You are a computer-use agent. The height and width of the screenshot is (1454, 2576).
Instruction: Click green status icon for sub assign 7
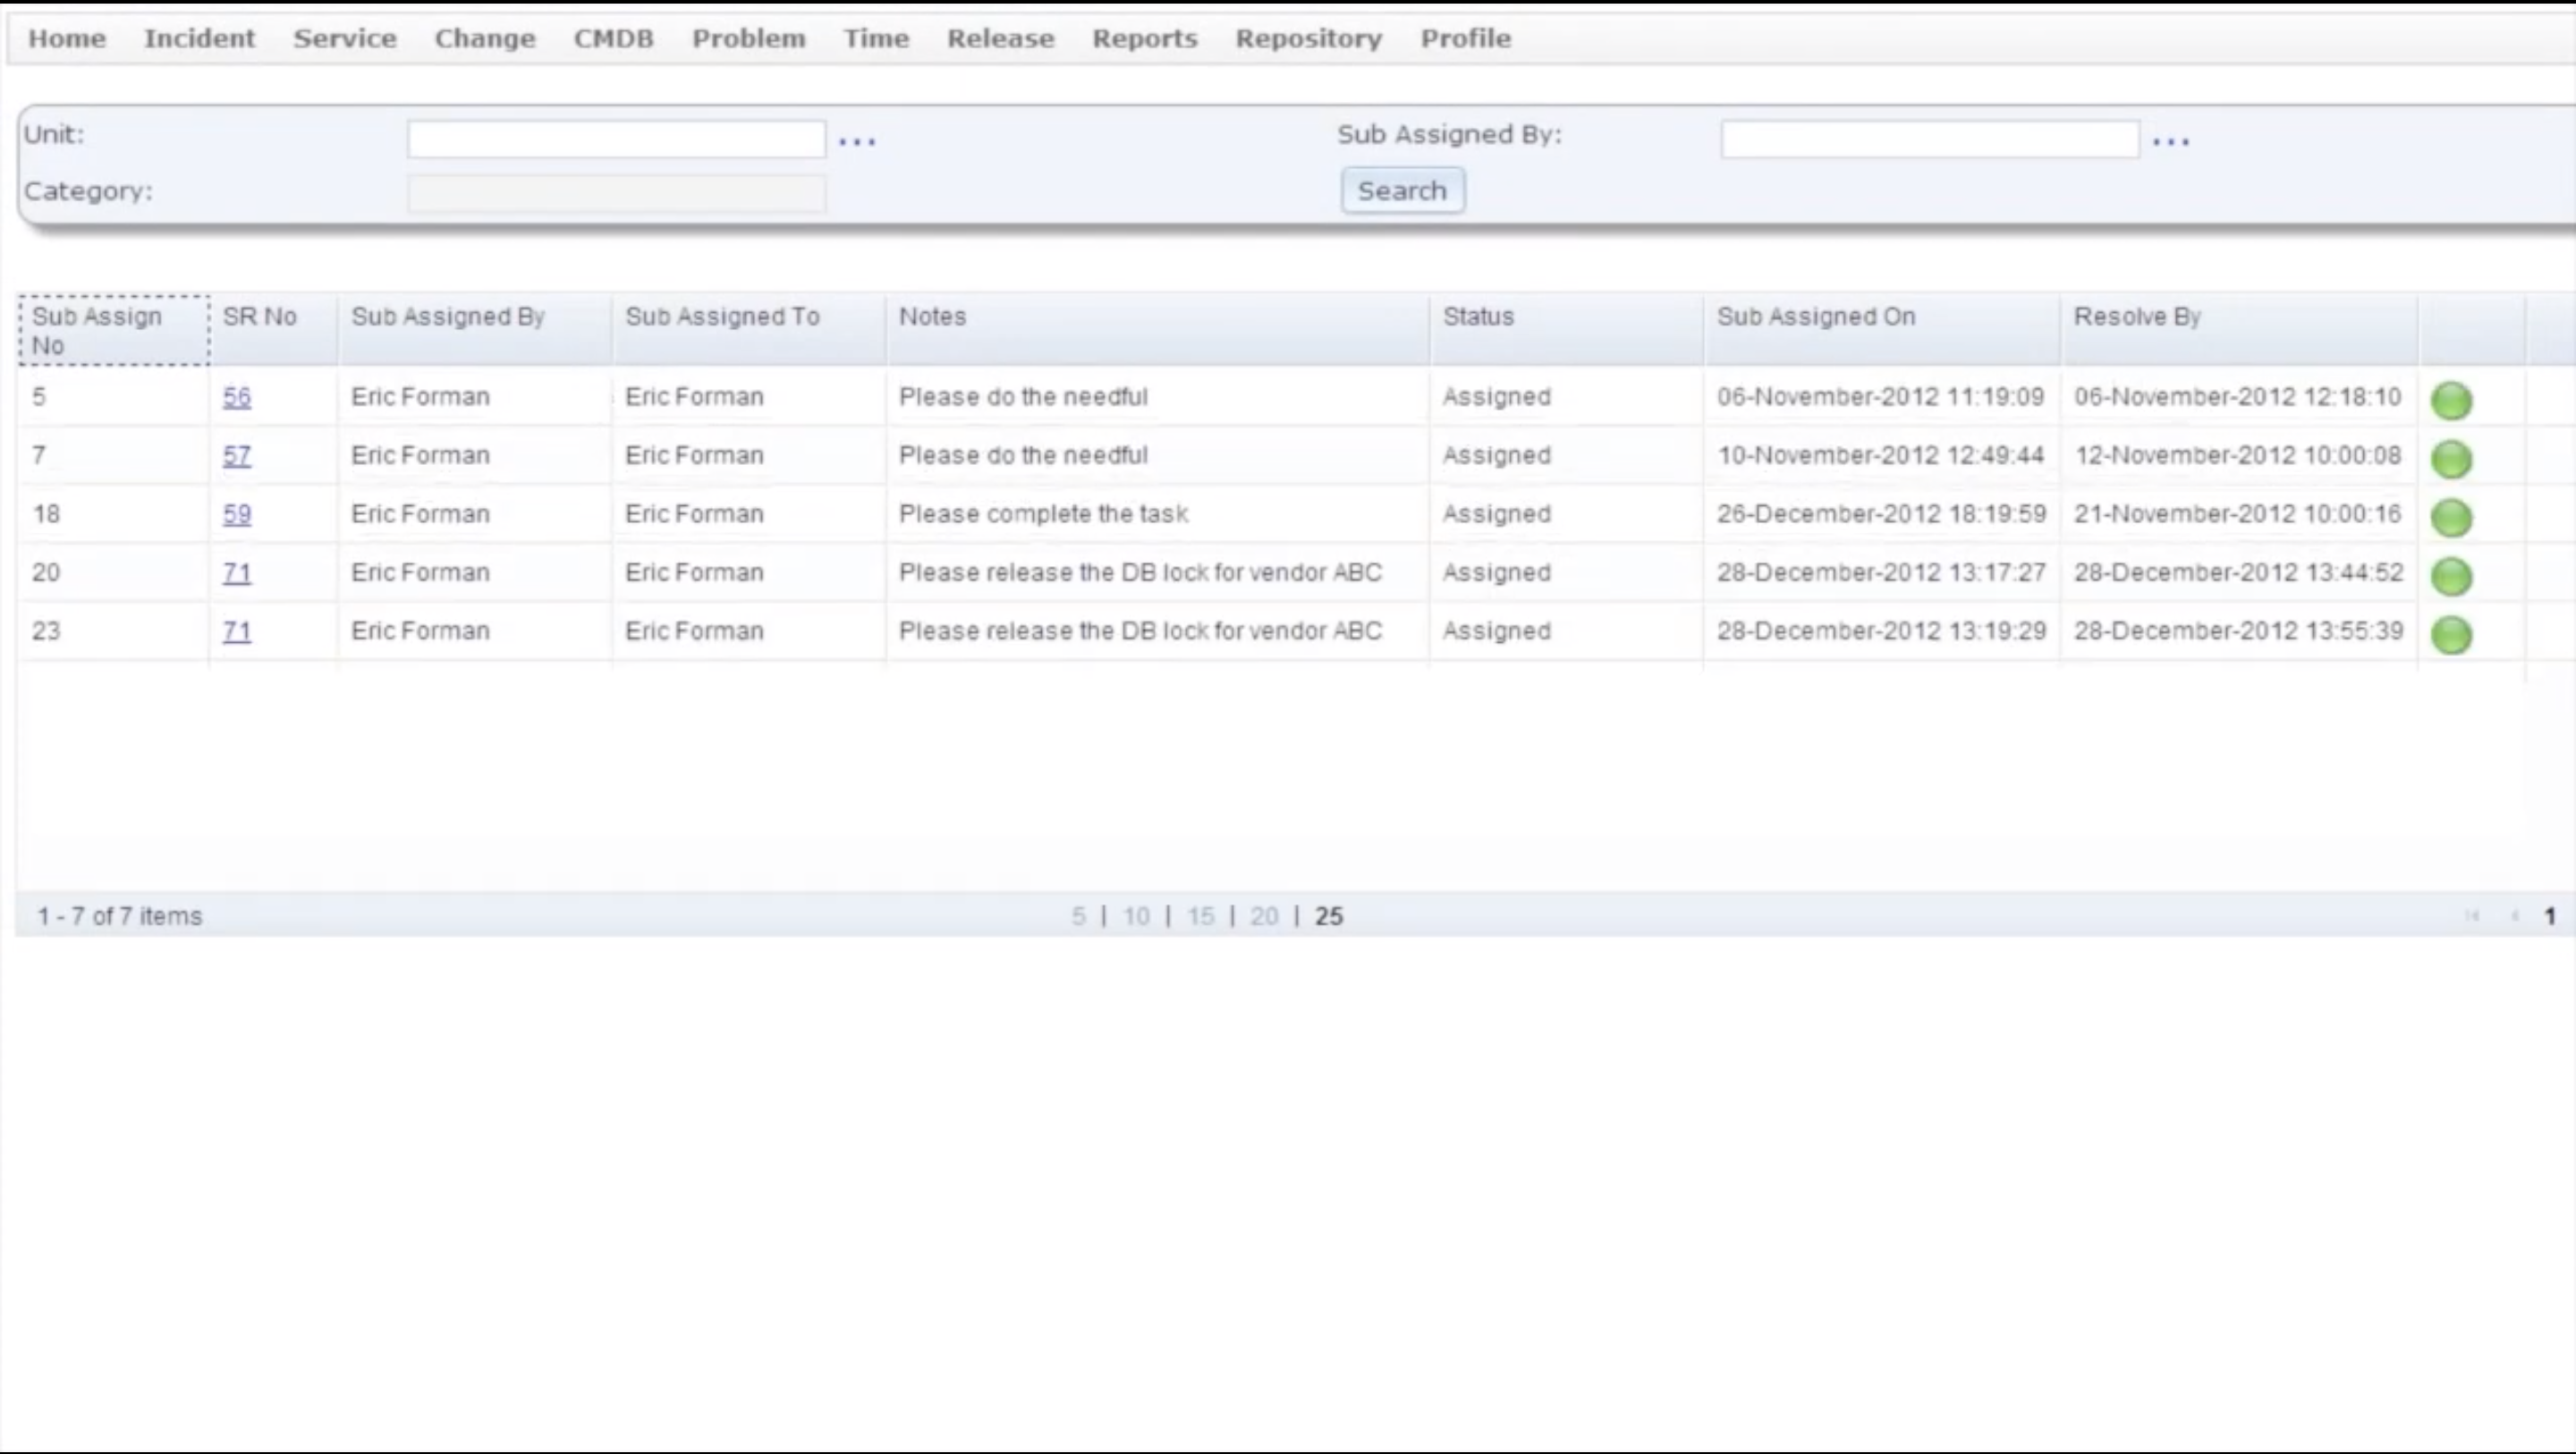point(2451,459)
